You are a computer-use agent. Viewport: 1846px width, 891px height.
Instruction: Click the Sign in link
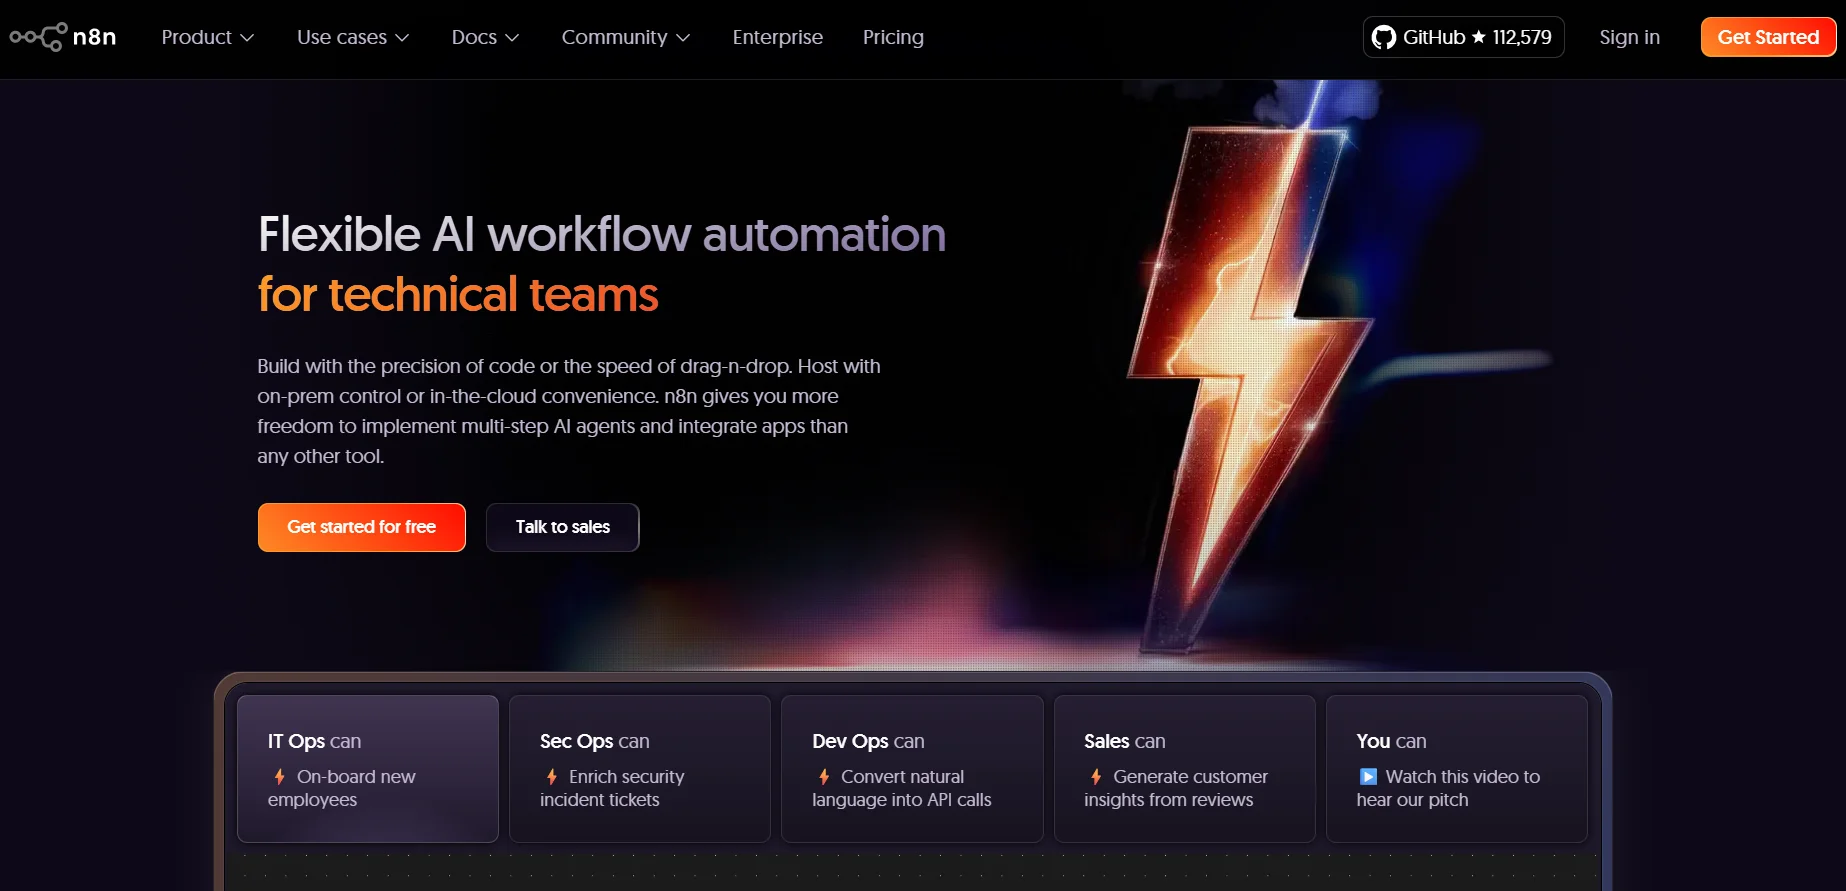coord(1629,37)
